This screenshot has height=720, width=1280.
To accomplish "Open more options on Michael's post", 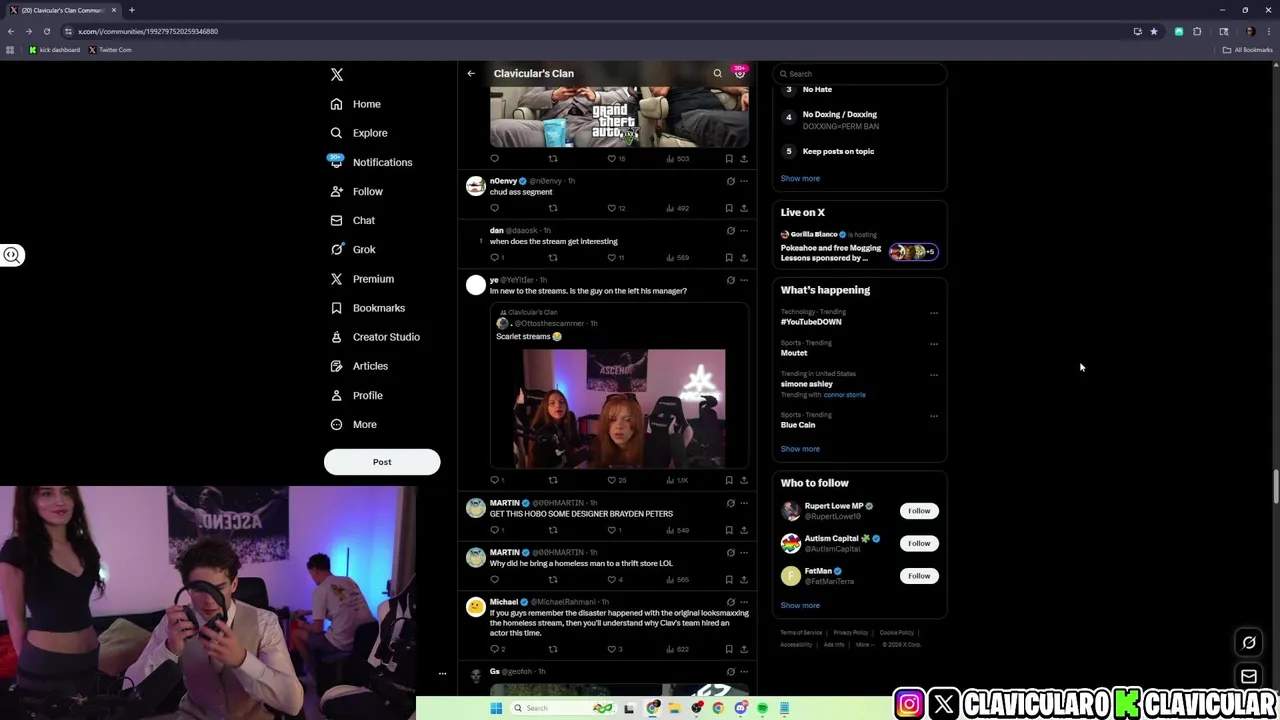I will 744,602.
